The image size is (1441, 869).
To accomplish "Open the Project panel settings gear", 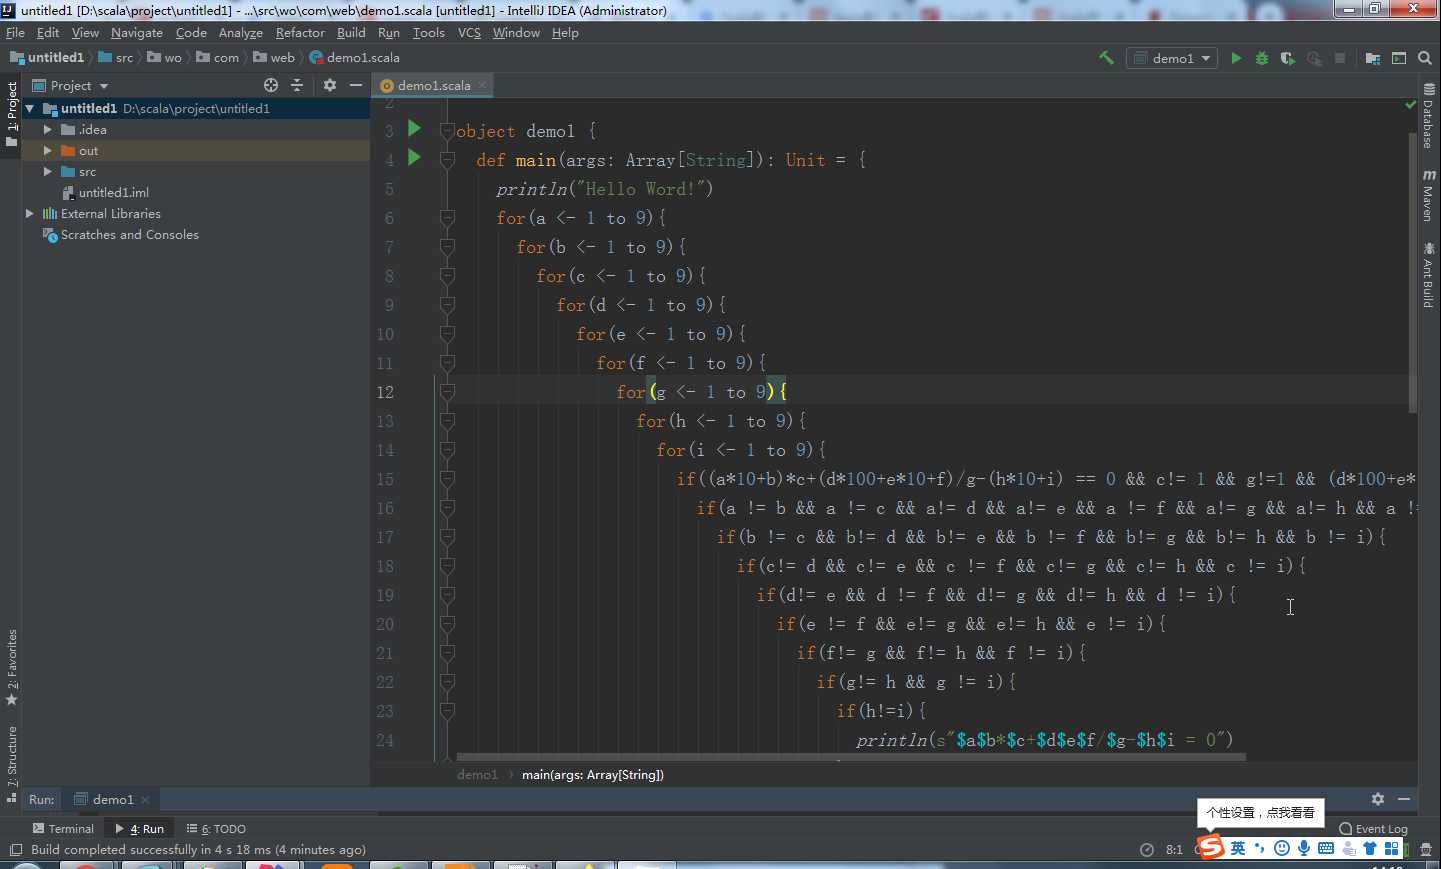I will [330, 85].
